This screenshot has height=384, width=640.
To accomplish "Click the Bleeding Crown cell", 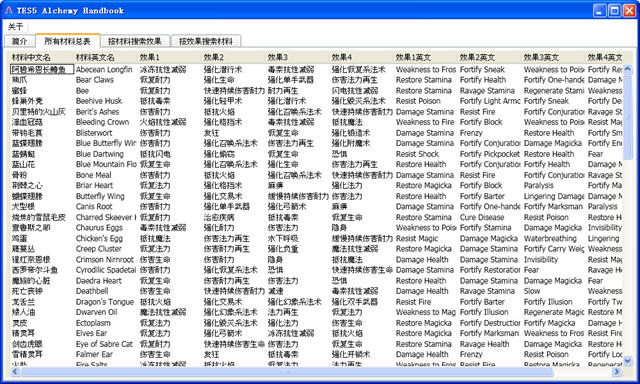I will pyautogui.click(x=102, y=122).
